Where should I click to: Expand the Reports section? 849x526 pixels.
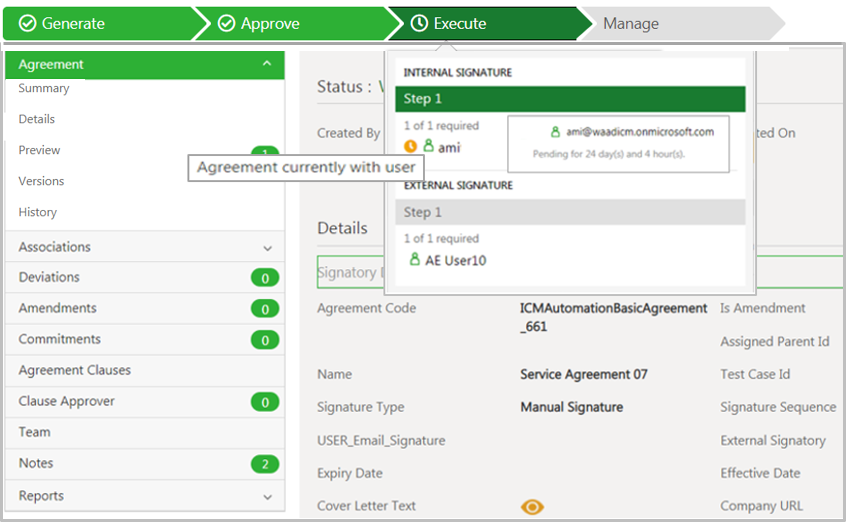(267, 497)
